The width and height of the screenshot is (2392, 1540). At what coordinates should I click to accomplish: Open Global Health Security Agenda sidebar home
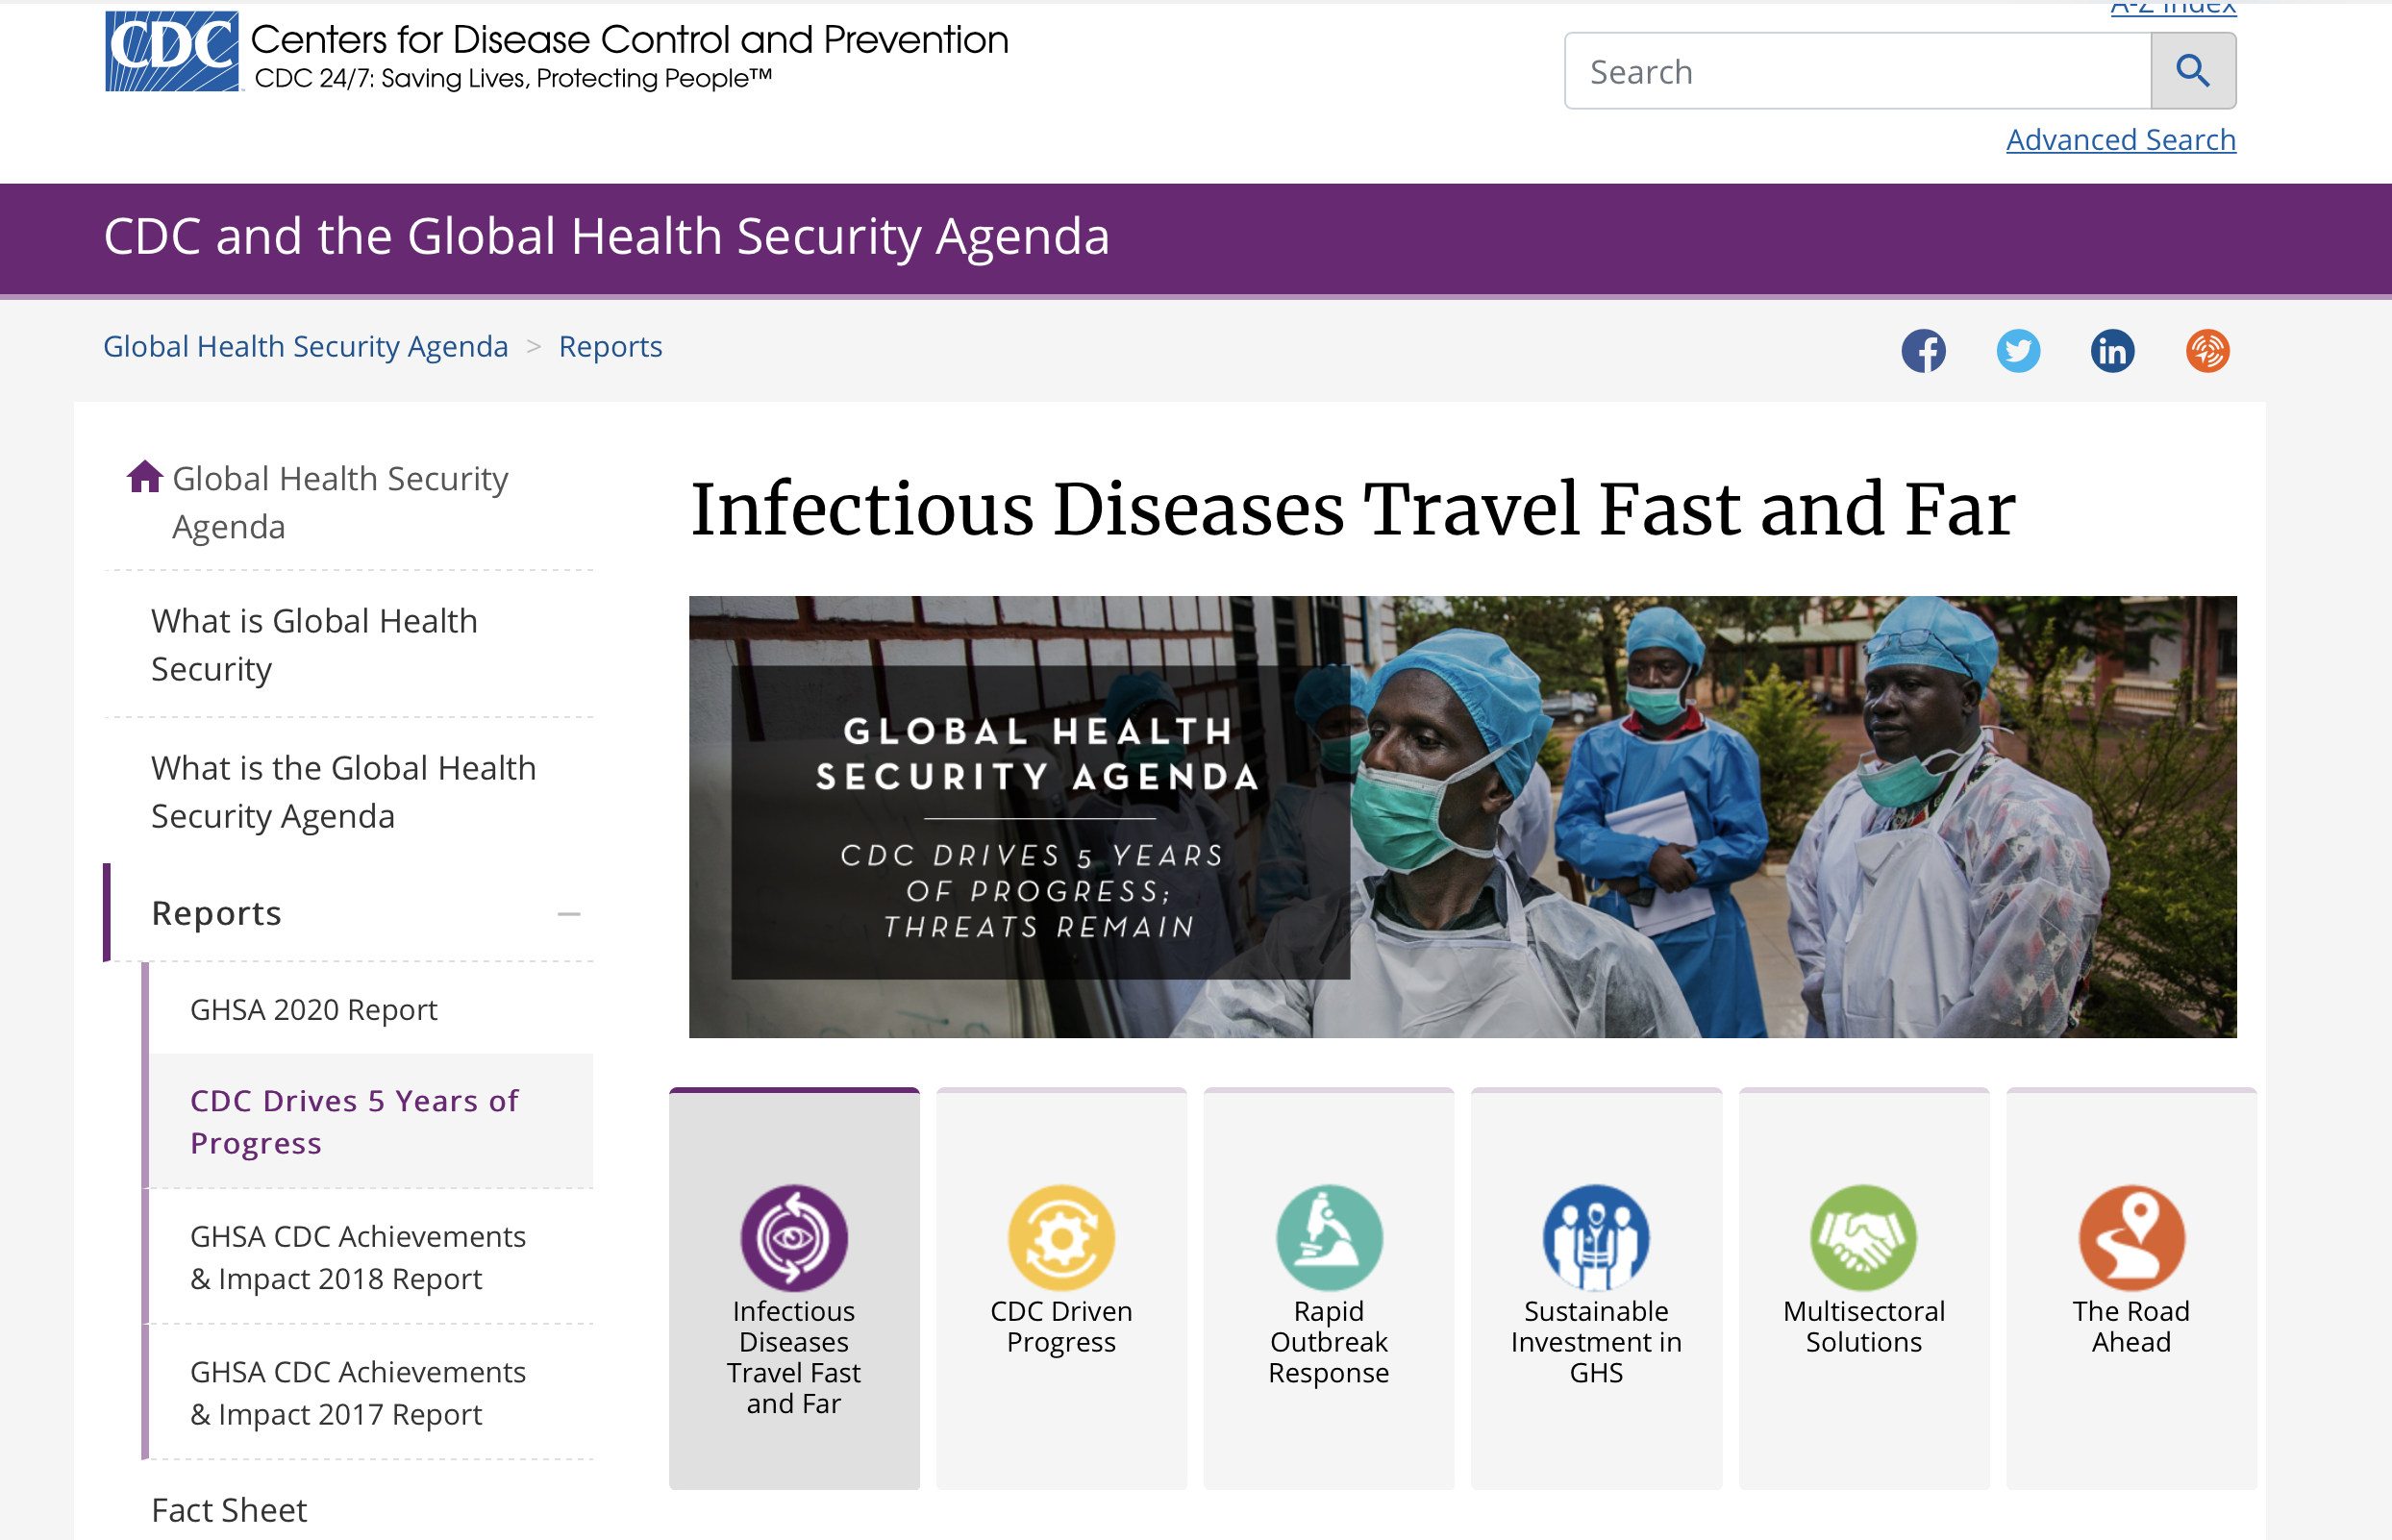click(340, 502)
